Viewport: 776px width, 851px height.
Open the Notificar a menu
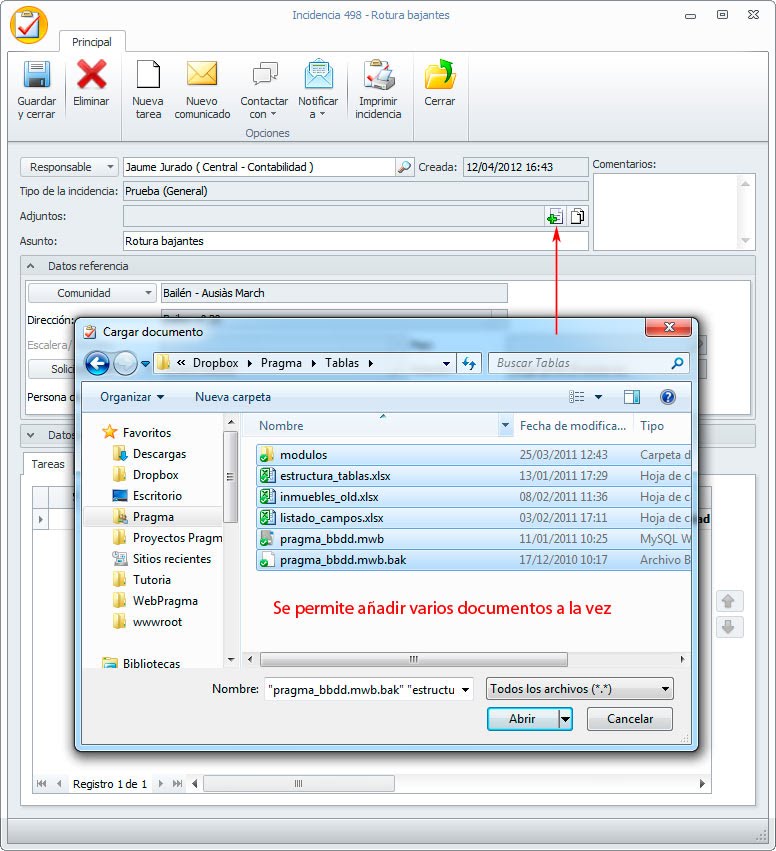tap(318, 90)
